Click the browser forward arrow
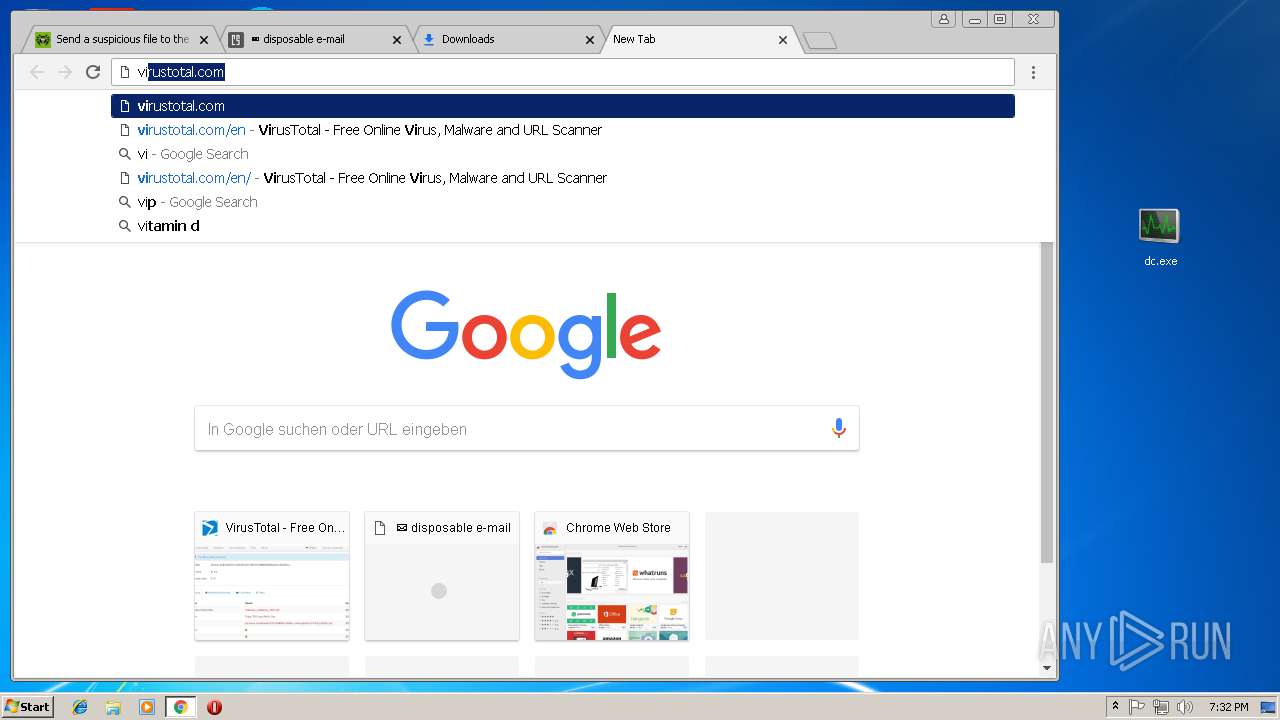This screenshot has width=1280, height=720. click(x=65, y=72)
